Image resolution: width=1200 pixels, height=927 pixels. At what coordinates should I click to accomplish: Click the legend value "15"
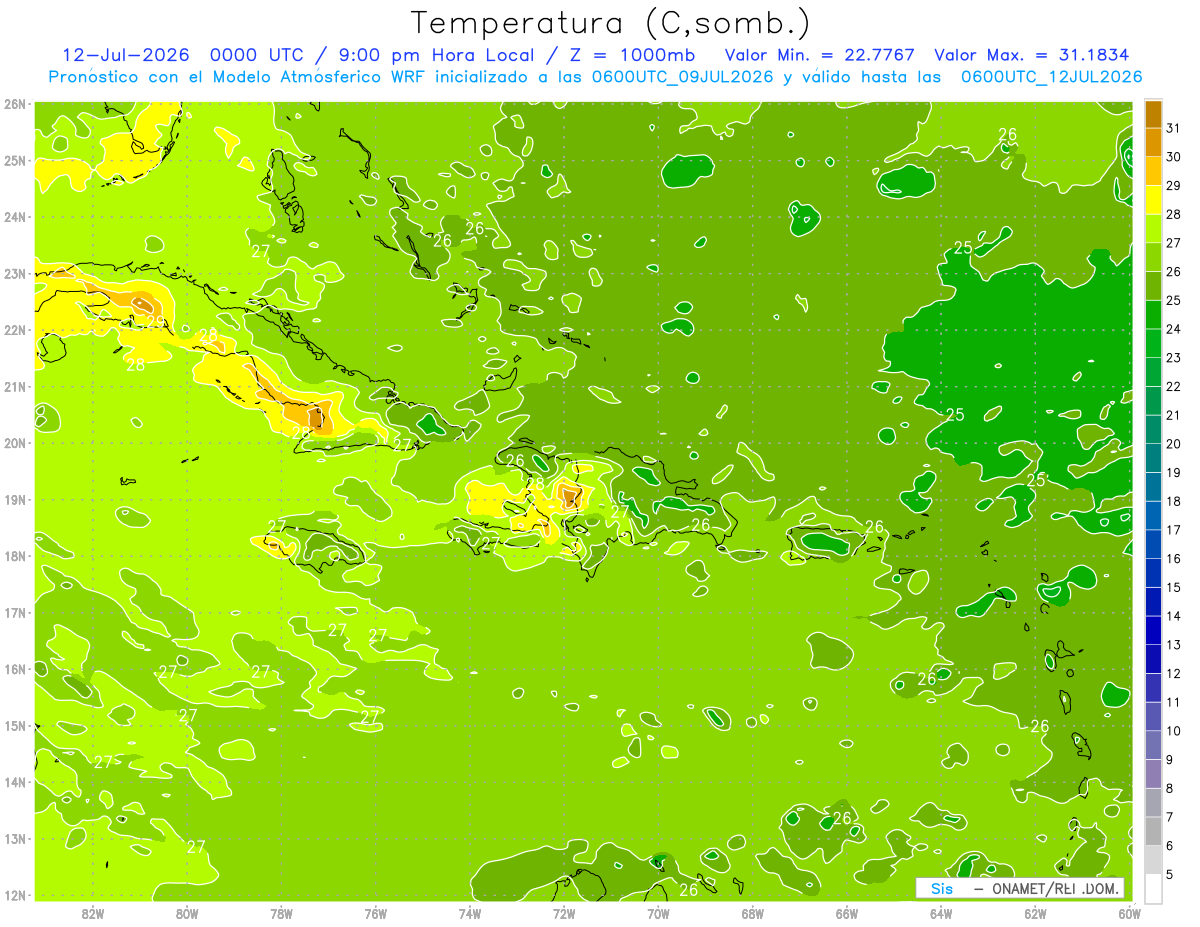pos(1174,587)
